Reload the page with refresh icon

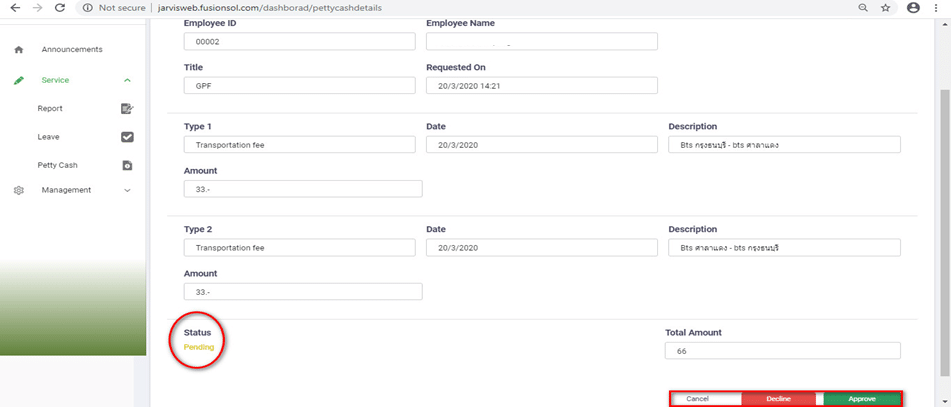click(x=60, y=7)
